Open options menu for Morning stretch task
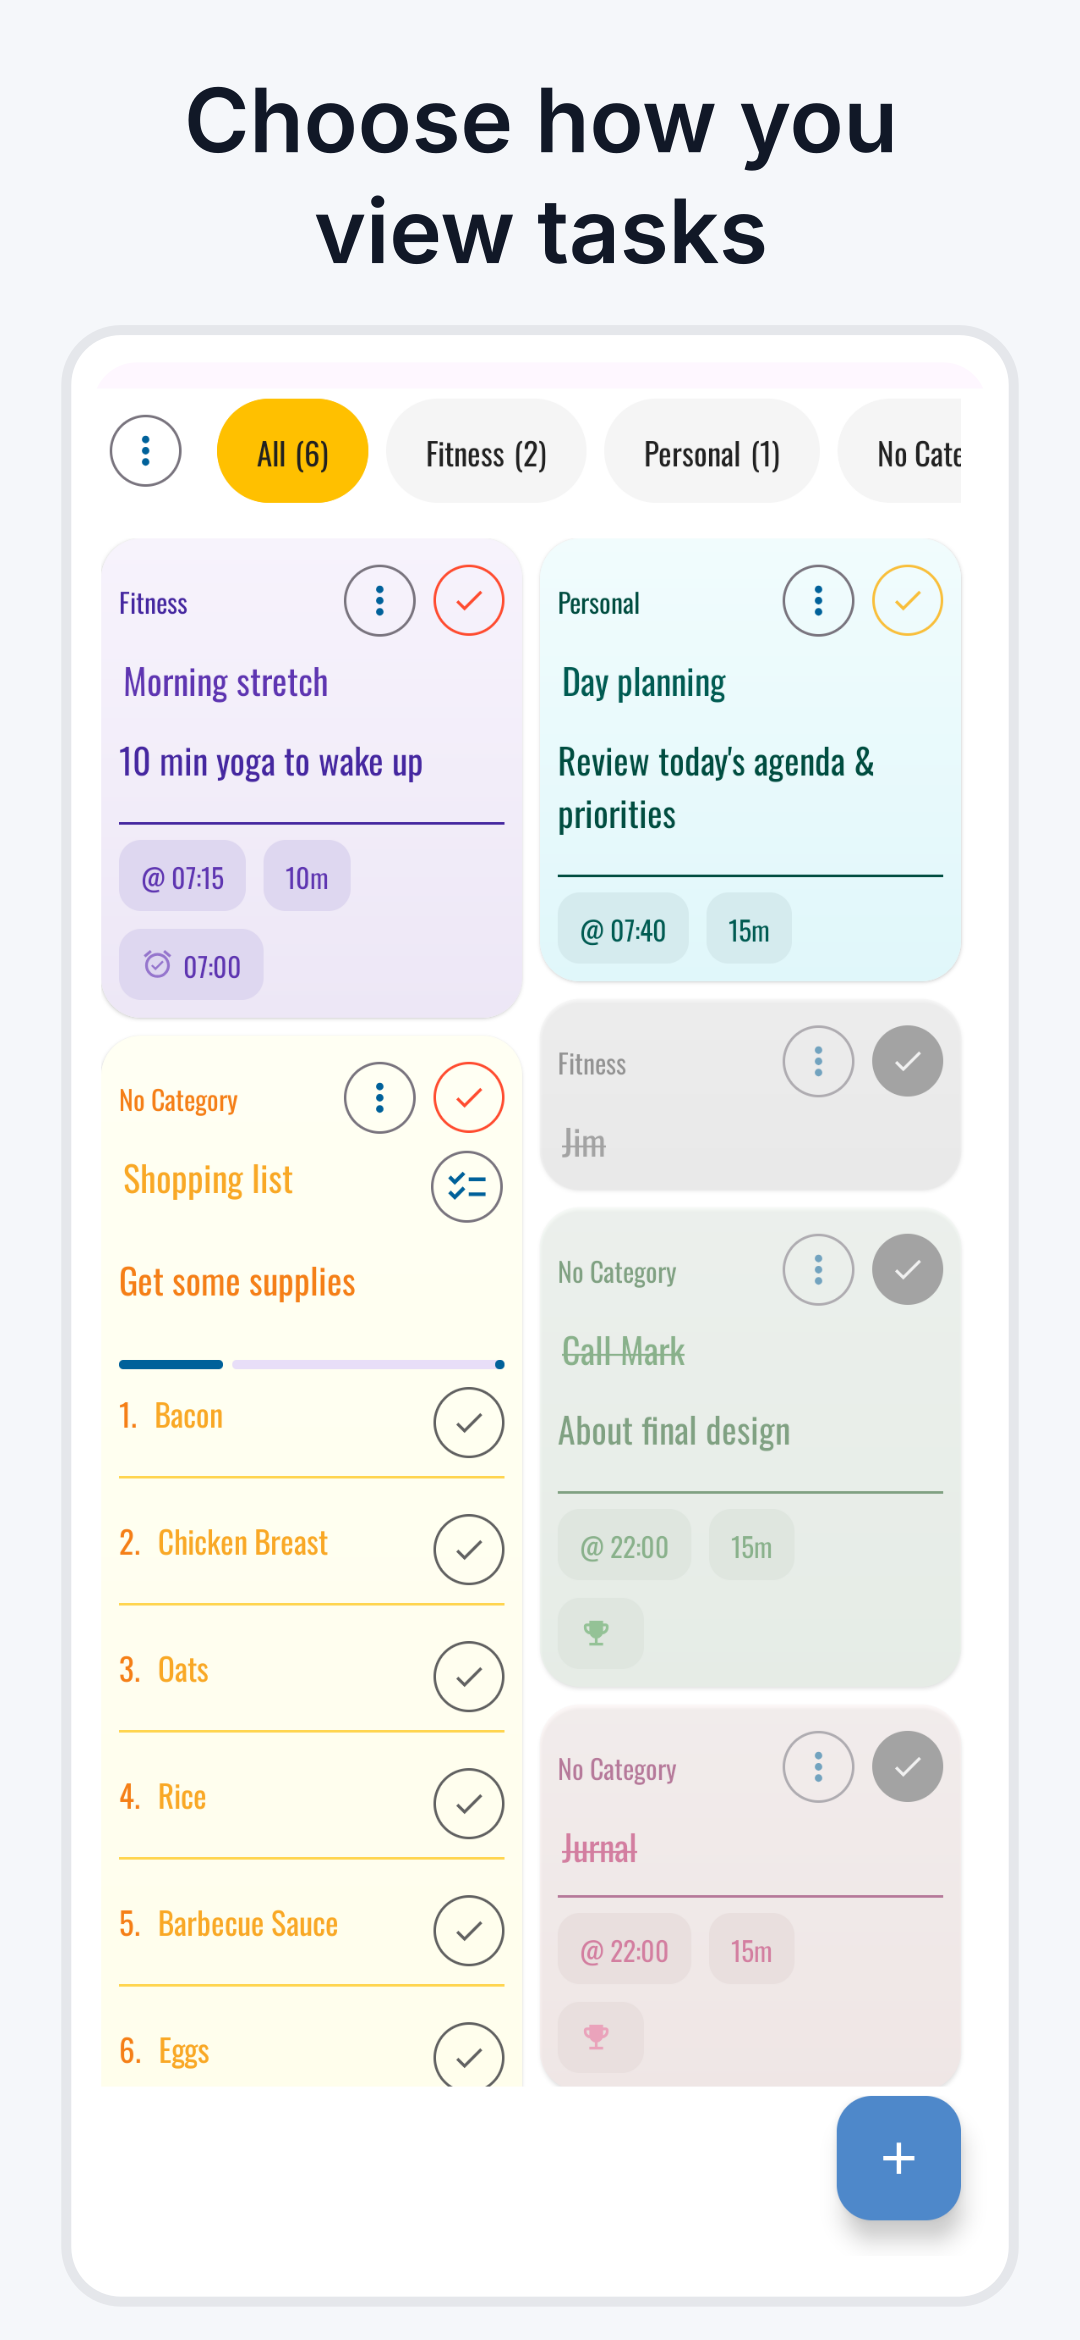The width and height of the screenshot is (1080, 2340). (x=379, y=601)
